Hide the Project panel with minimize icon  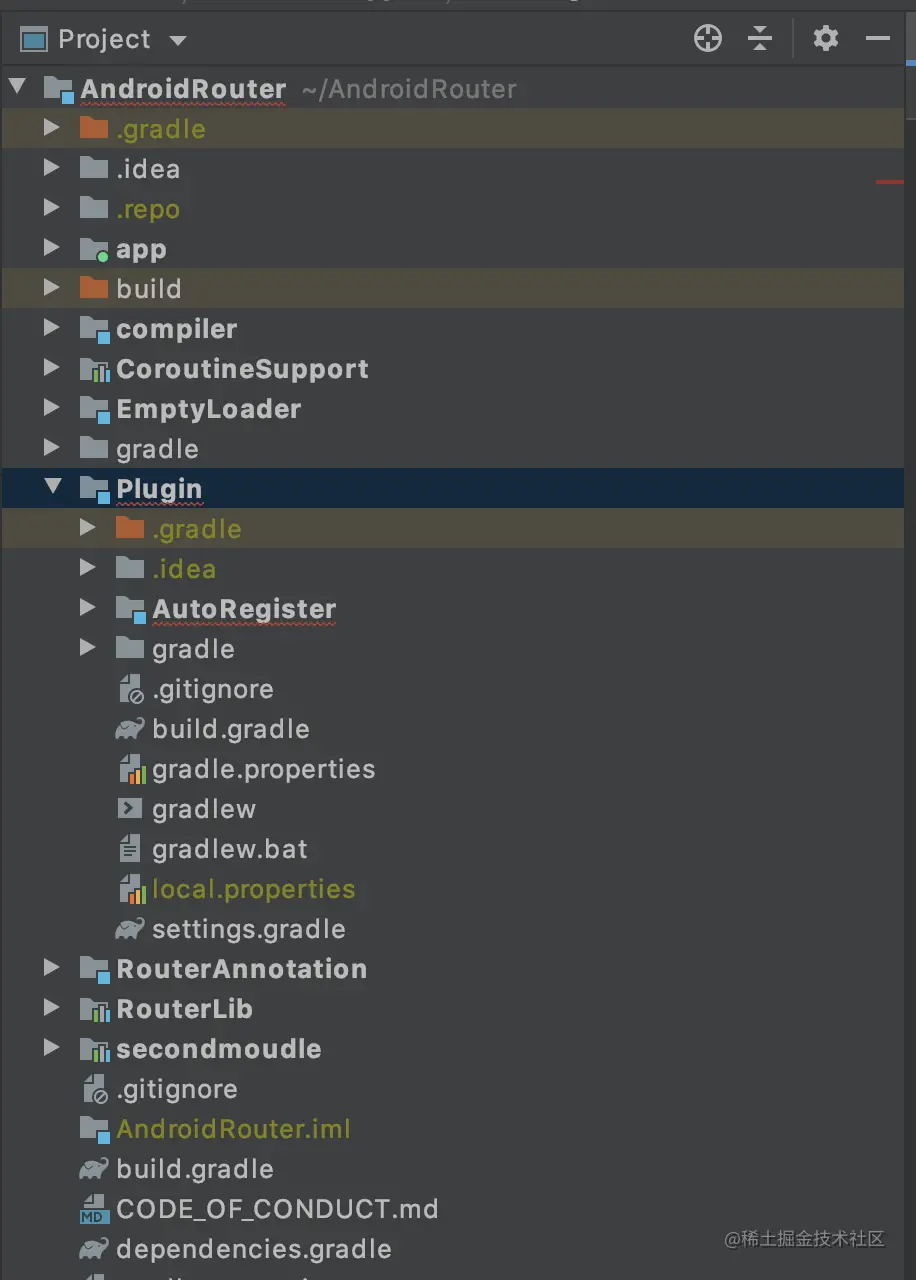878,39
